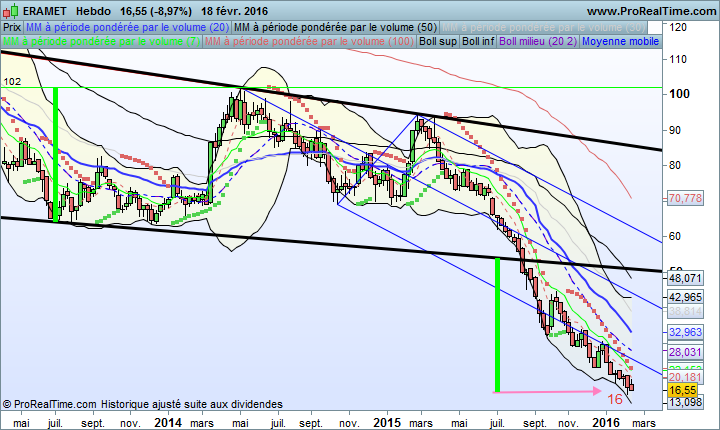Click the greyed MM volume (30) label

point(543,27)
